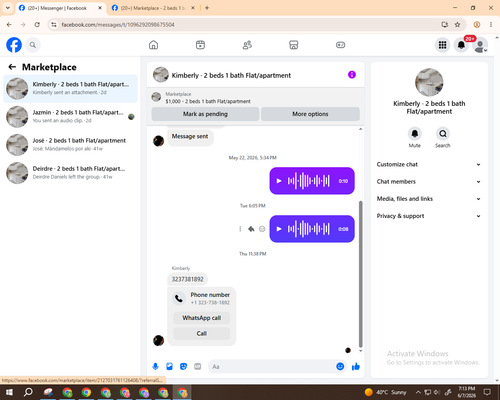The width and height of the screenshot is (500, 400).
Task: Open the Facebook menu grid icon
Action: (x=442, y=45)
